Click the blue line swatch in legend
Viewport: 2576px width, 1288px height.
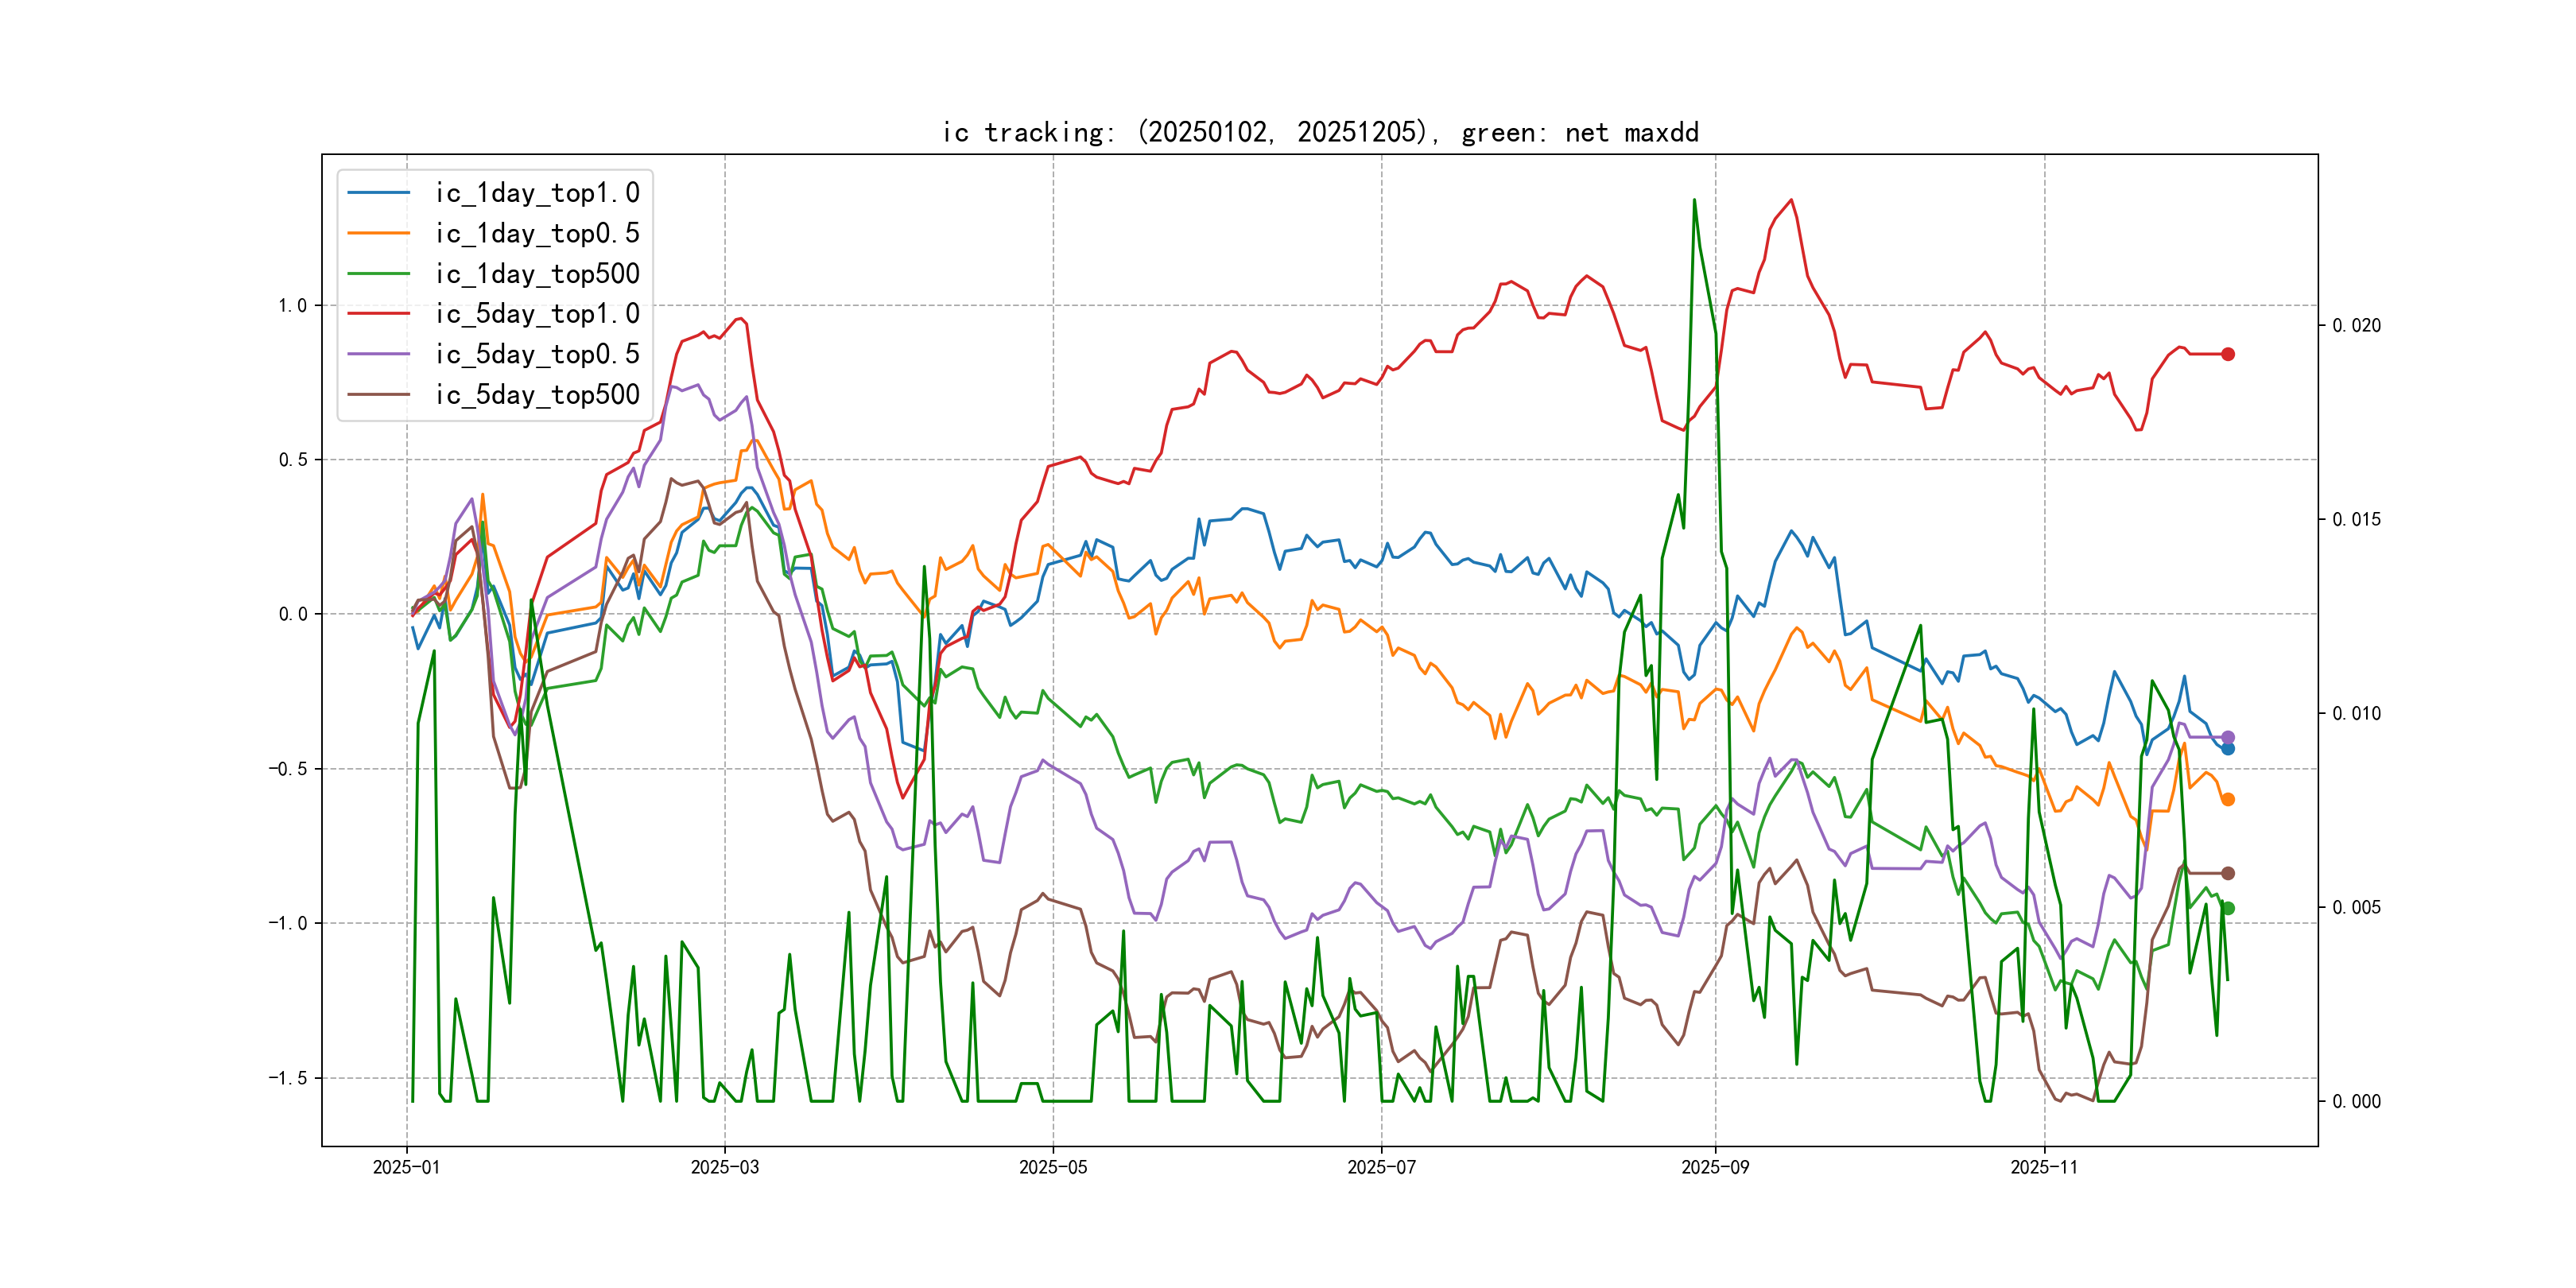[378, 193]
